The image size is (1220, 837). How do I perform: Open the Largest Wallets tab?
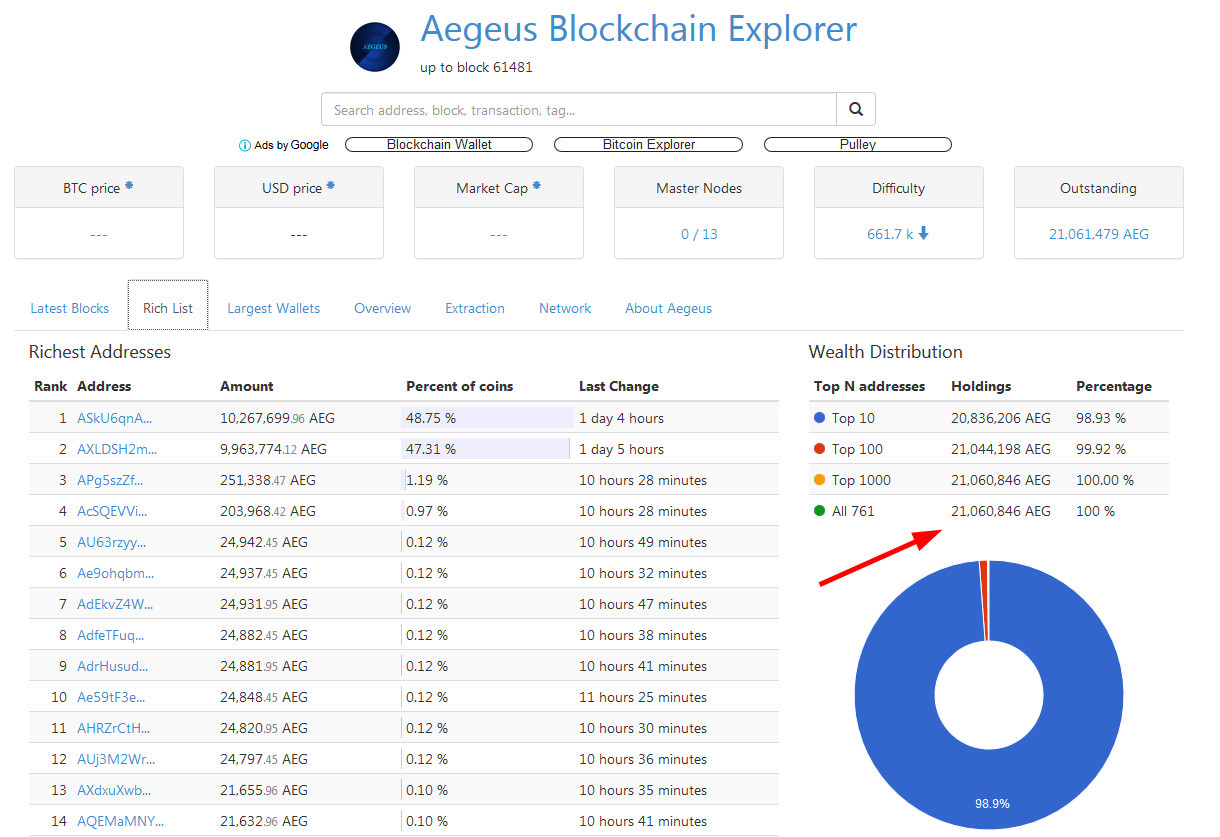click(x=273, y=308)
